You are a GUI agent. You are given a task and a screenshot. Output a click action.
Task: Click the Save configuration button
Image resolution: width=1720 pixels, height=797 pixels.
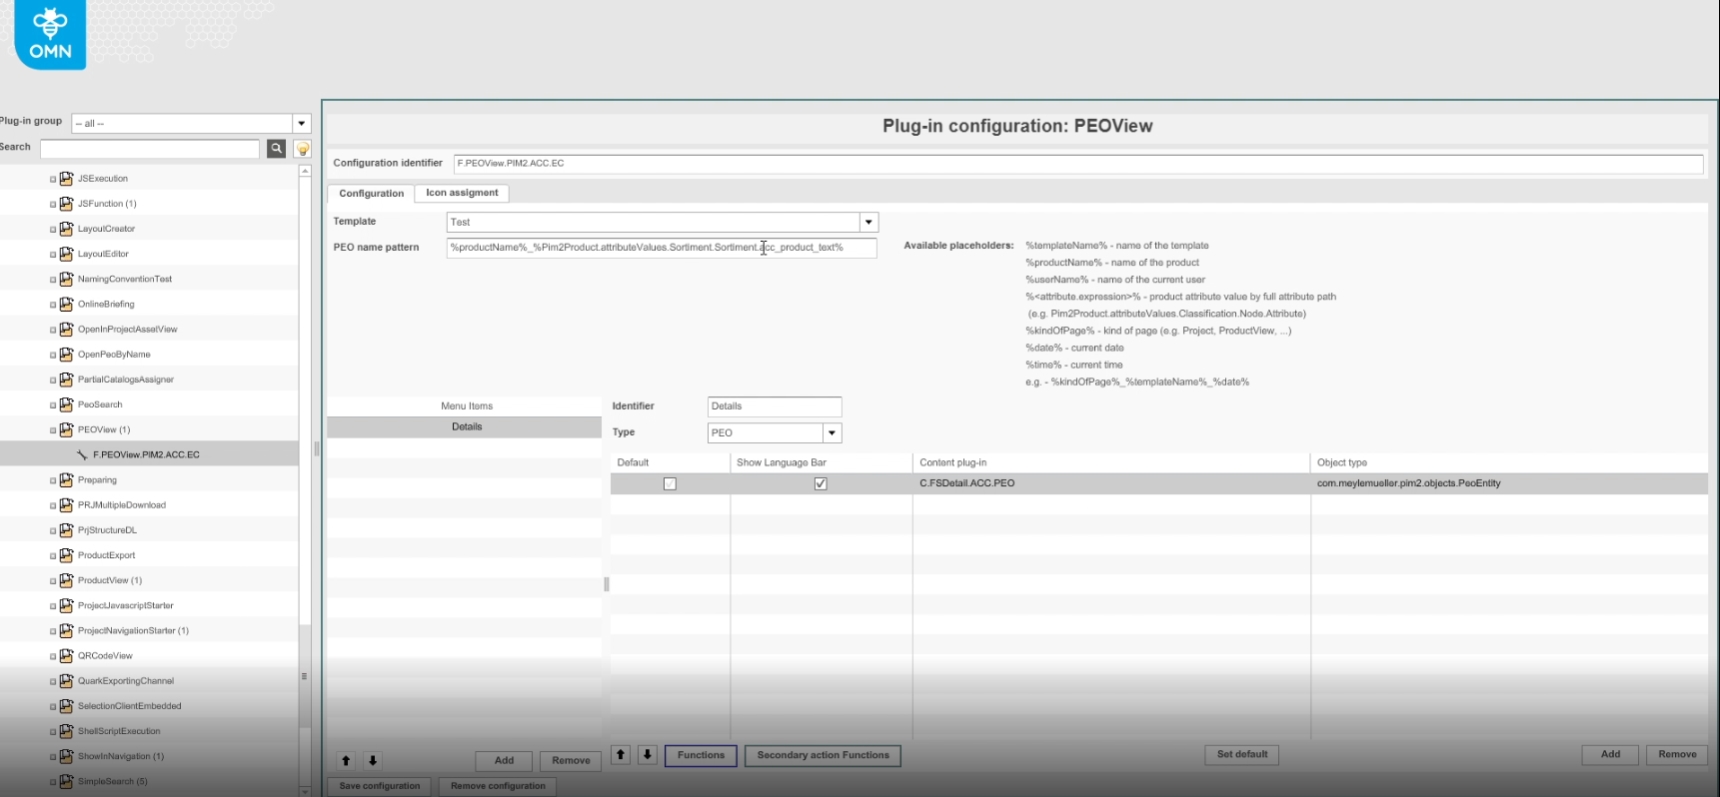tap(379, 786)
